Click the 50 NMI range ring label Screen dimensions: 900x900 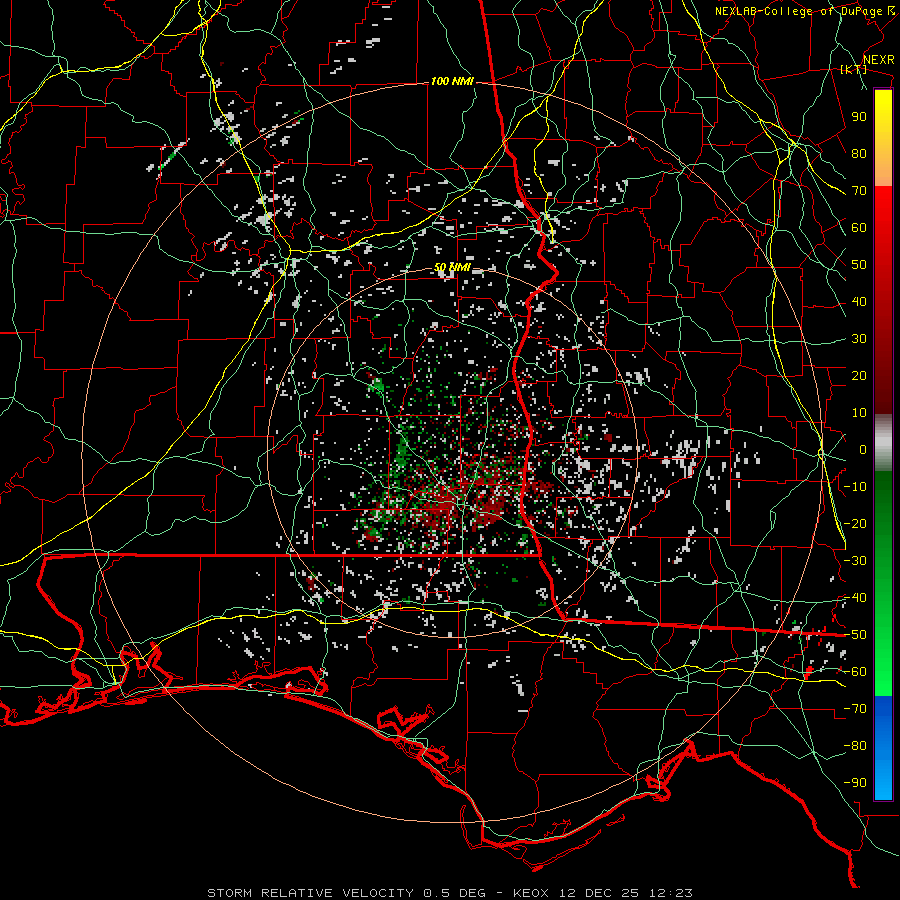click(x=452, y=267)
